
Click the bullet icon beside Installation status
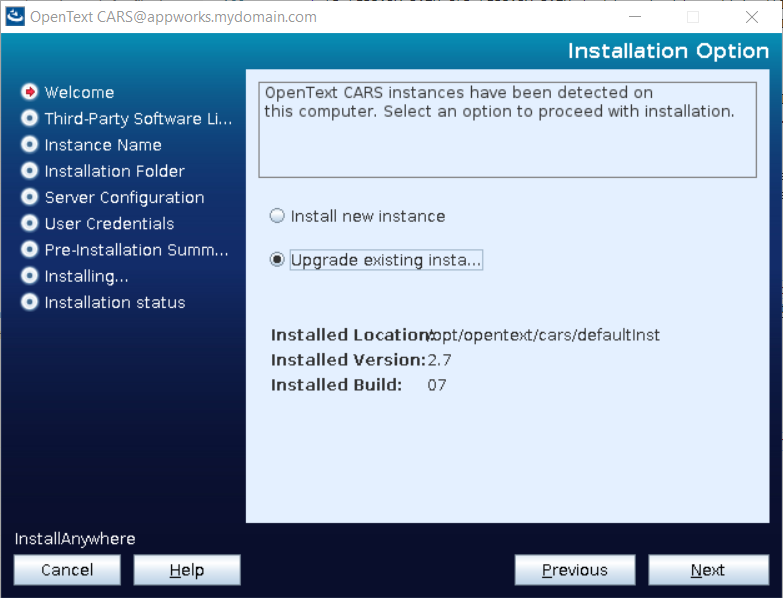(x=29, y=302)
